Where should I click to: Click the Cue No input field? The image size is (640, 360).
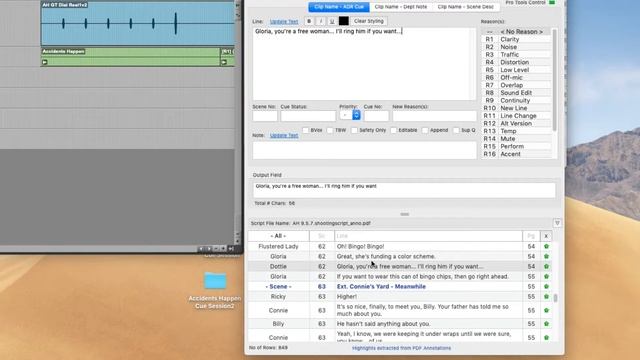(x=376, y=116)
